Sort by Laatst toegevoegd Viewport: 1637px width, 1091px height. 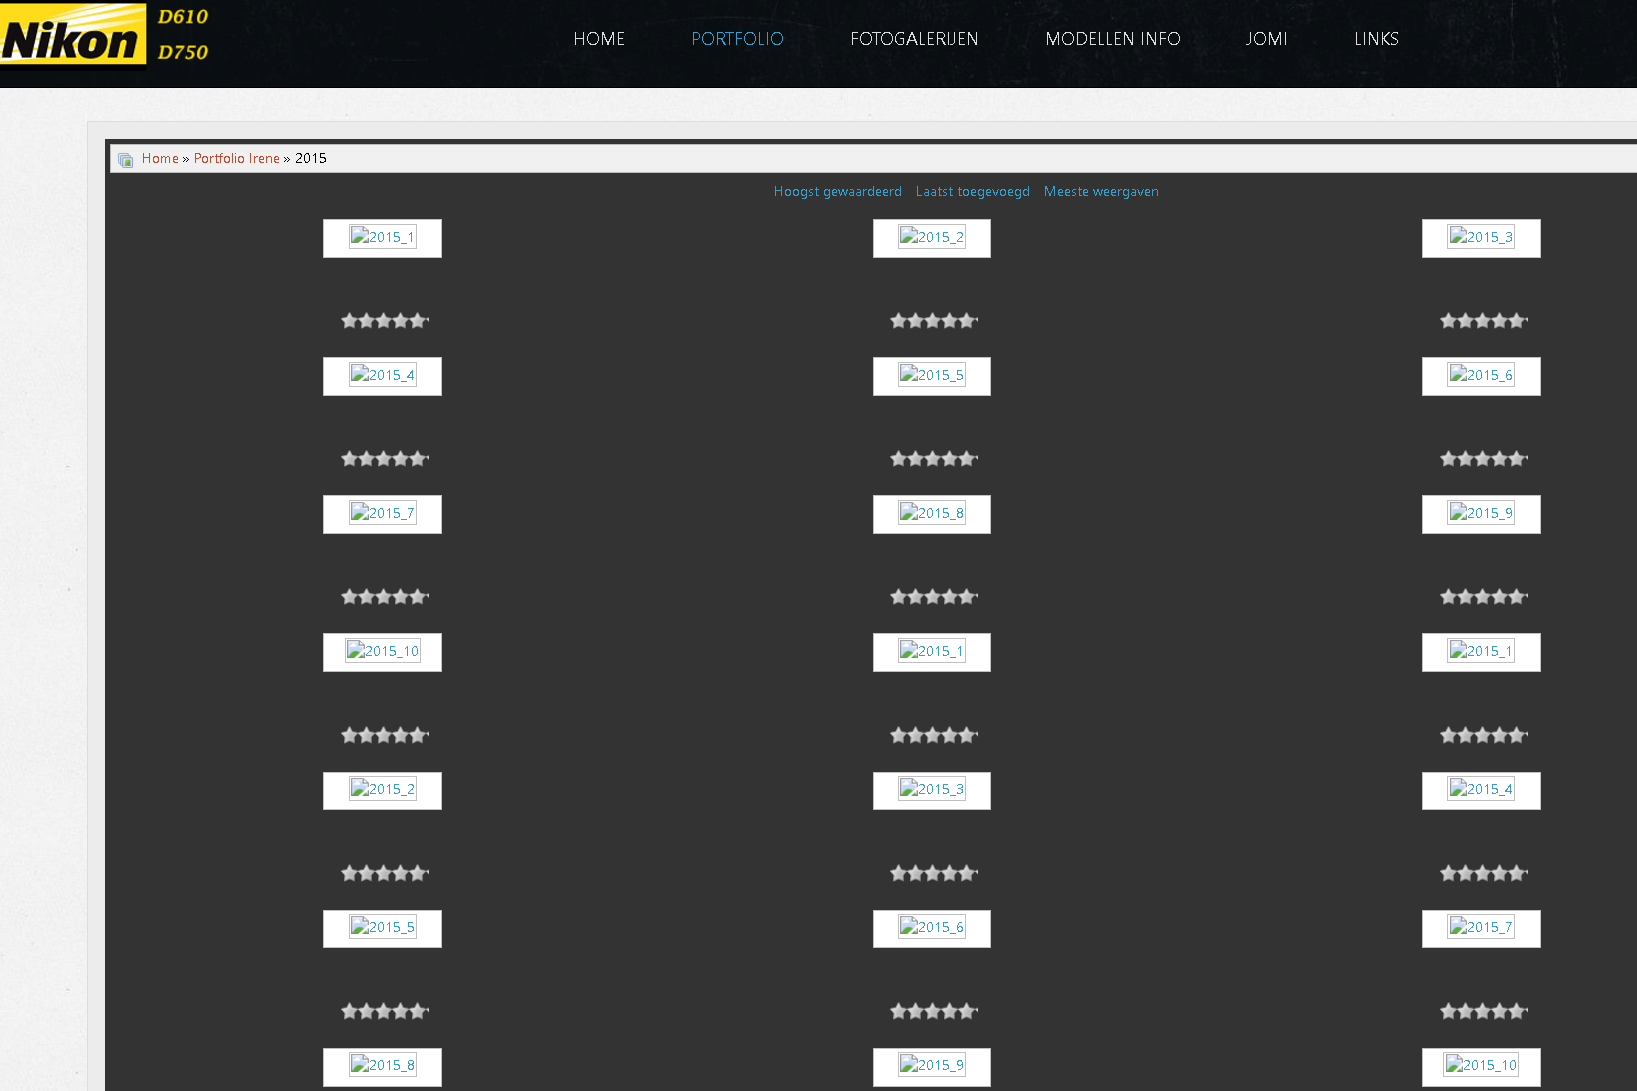(x=973, y=191)
